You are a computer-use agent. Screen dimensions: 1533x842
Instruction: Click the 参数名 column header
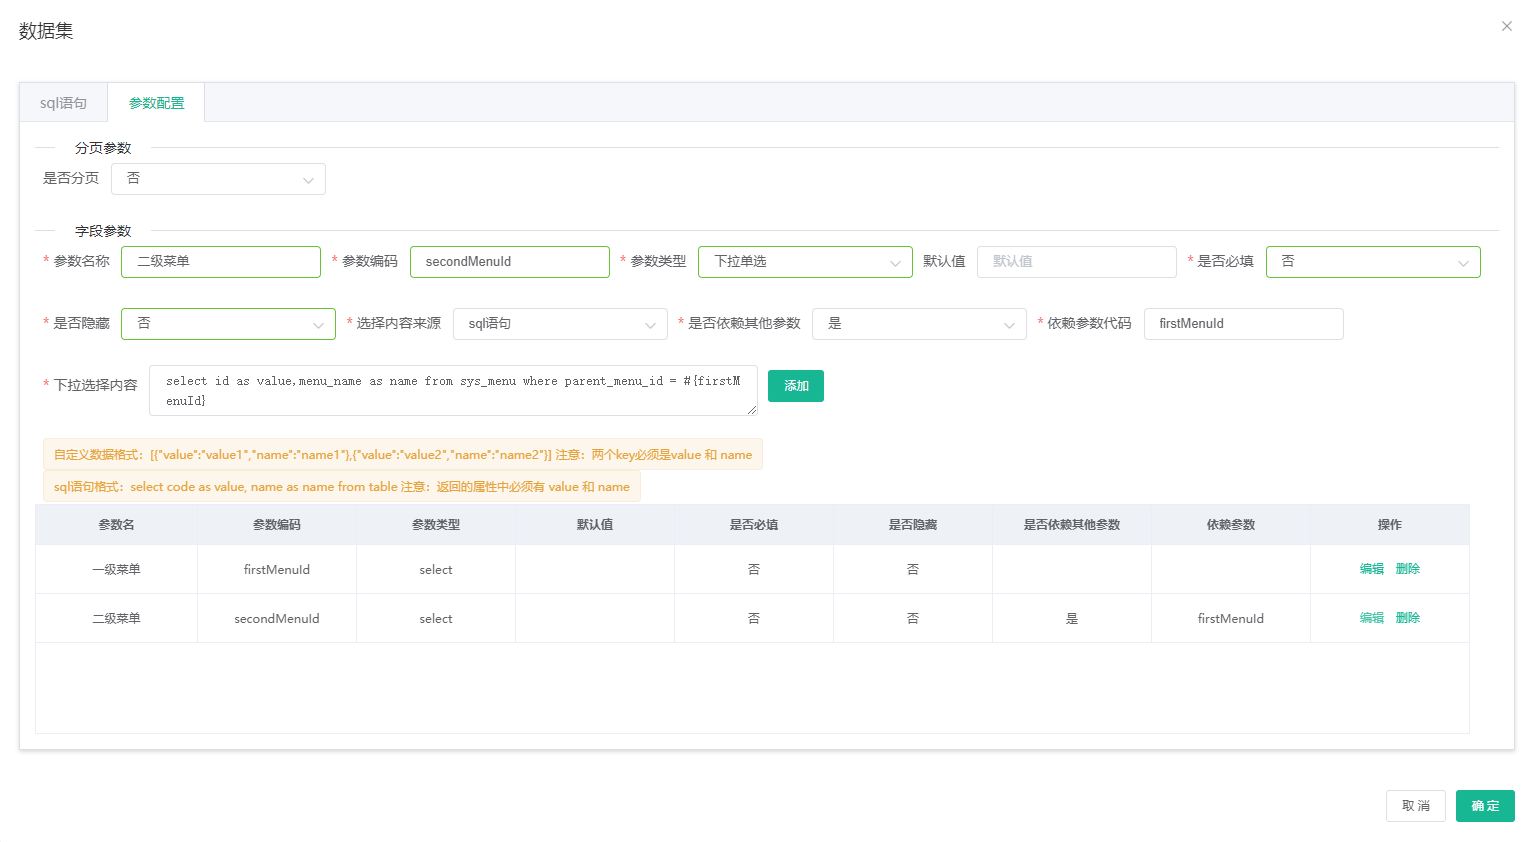(117, 525)
